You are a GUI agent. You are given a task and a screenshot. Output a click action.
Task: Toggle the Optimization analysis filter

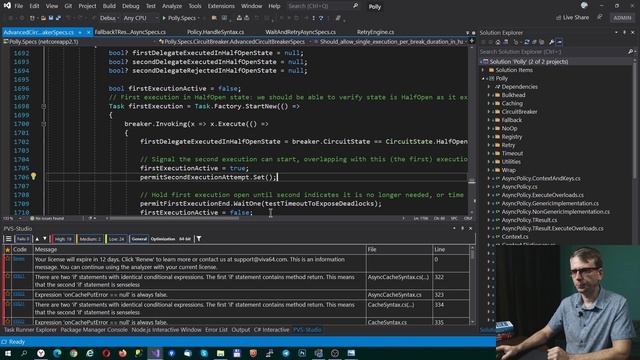163,239
